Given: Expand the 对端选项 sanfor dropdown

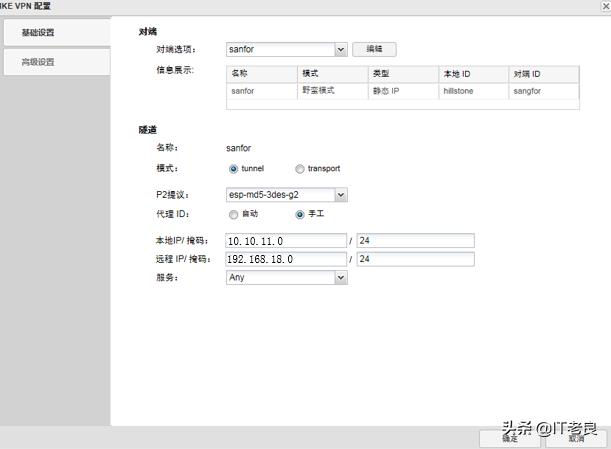Looking at the screenshot, I should point(341,49).
